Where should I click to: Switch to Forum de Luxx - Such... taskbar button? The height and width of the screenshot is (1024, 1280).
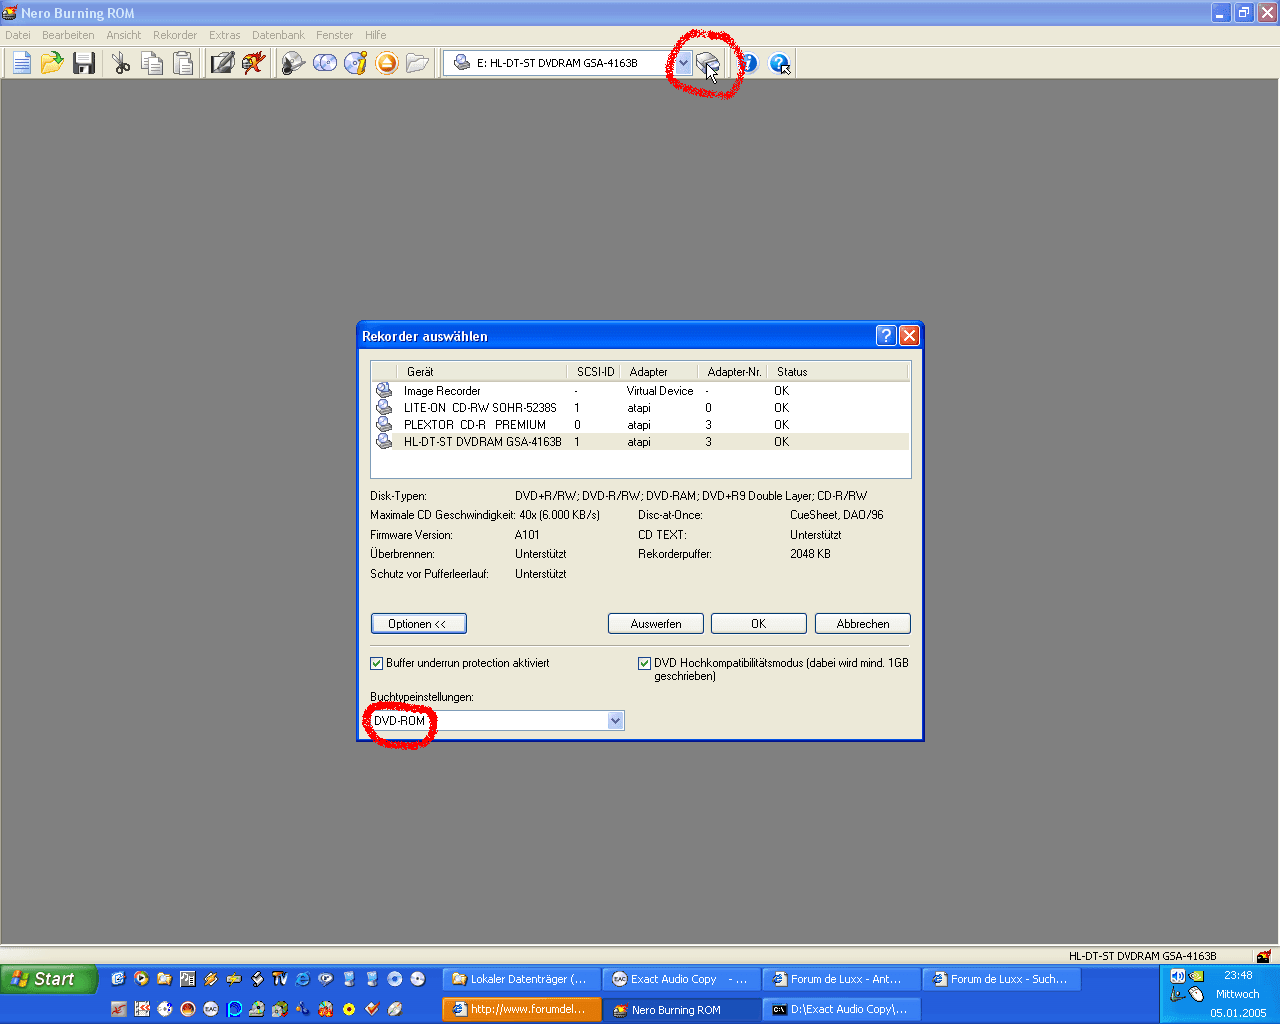(1001, 979)
